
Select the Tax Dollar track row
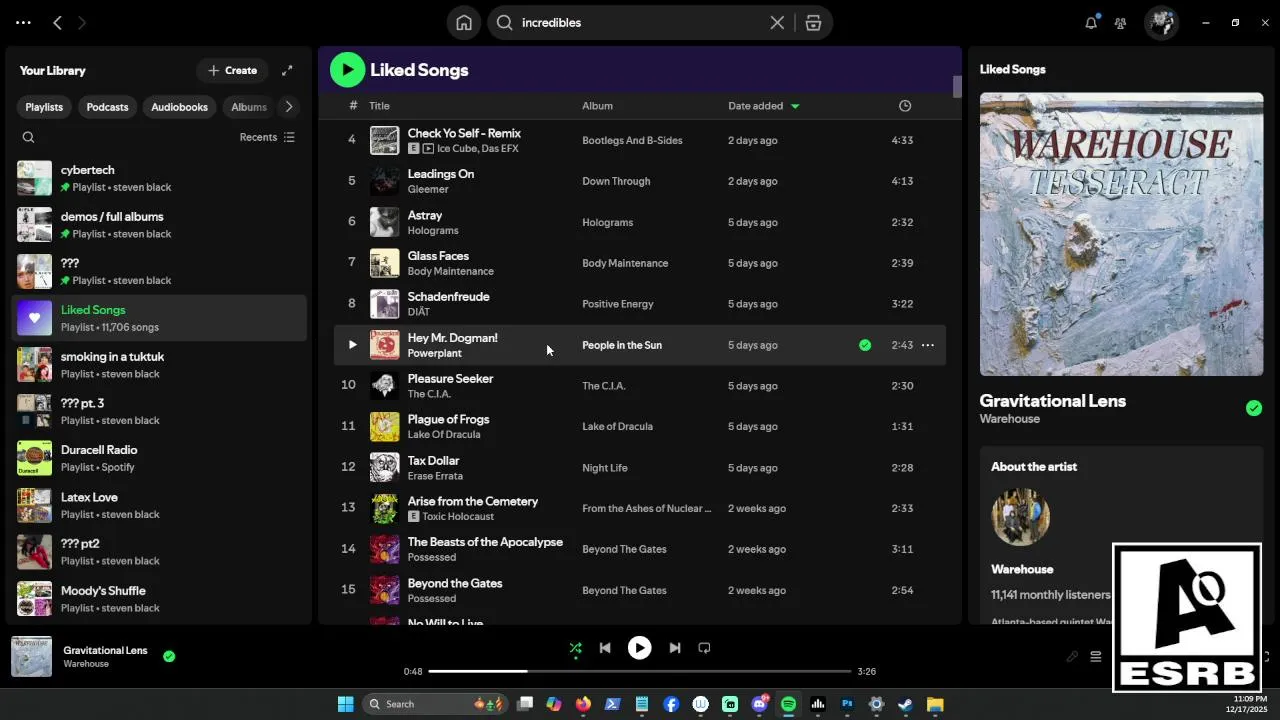tap(639, 467)
